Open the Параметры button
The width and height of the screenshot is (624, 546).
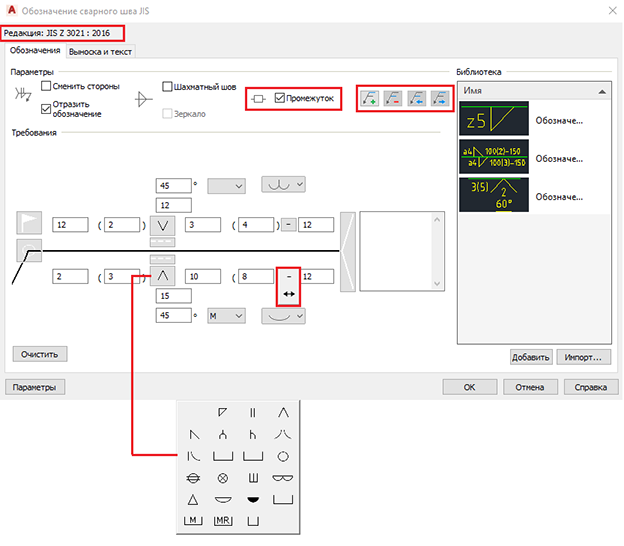35,387
